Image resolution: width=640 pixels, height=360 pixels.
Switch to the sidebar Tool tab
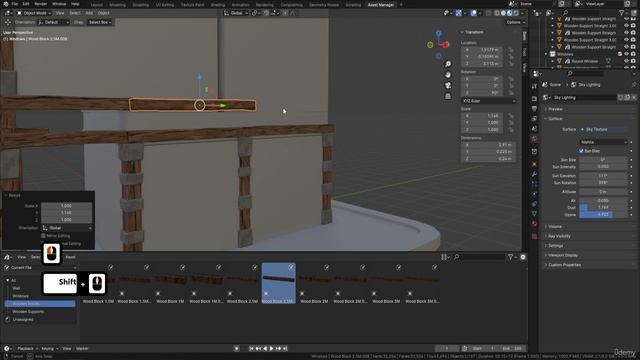[x=524, y=52]
